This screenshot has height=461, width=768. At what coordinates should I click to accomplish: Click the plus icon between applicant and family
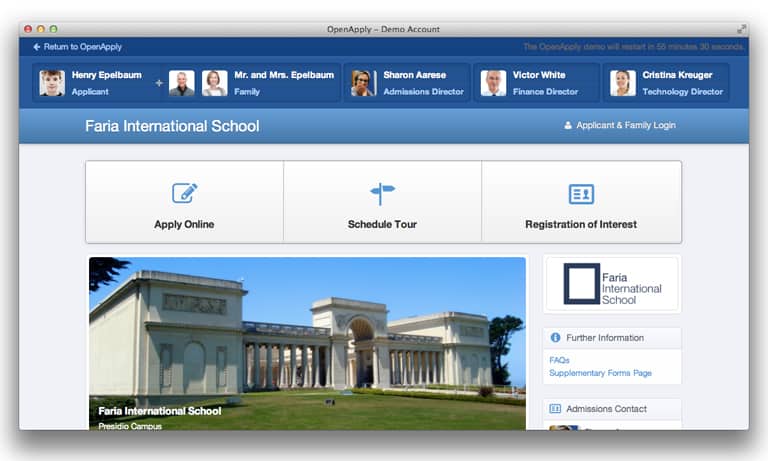[159, 83]
